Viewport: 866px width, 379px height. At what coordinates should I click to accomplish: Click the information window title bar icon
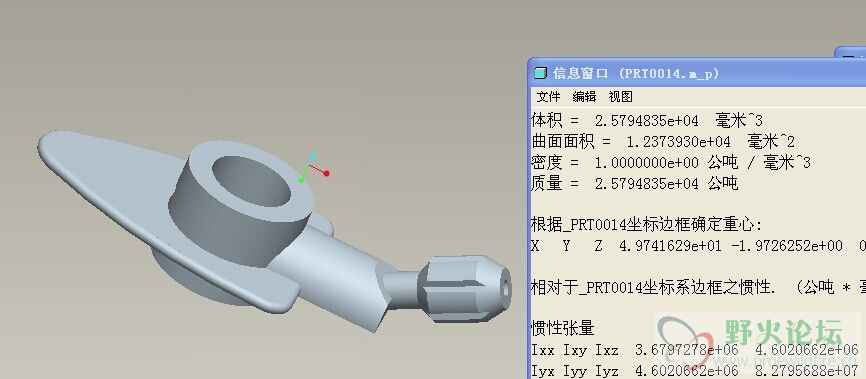(540, 73)
